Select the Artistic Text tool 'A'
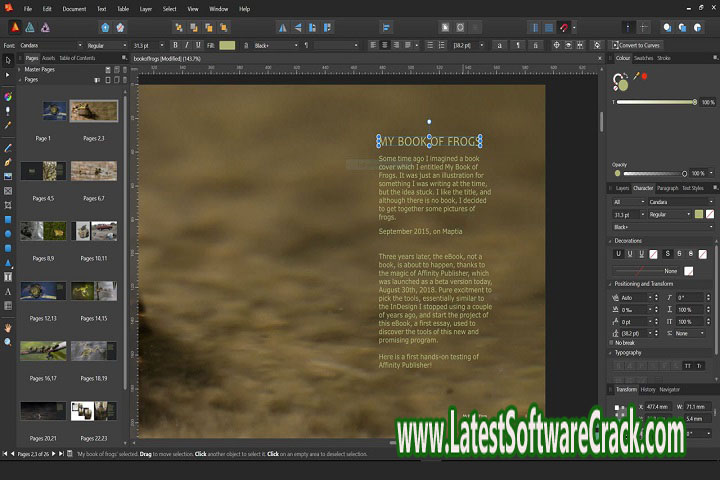This screenshot has width=720, height=480. click(x=8, y=292)
